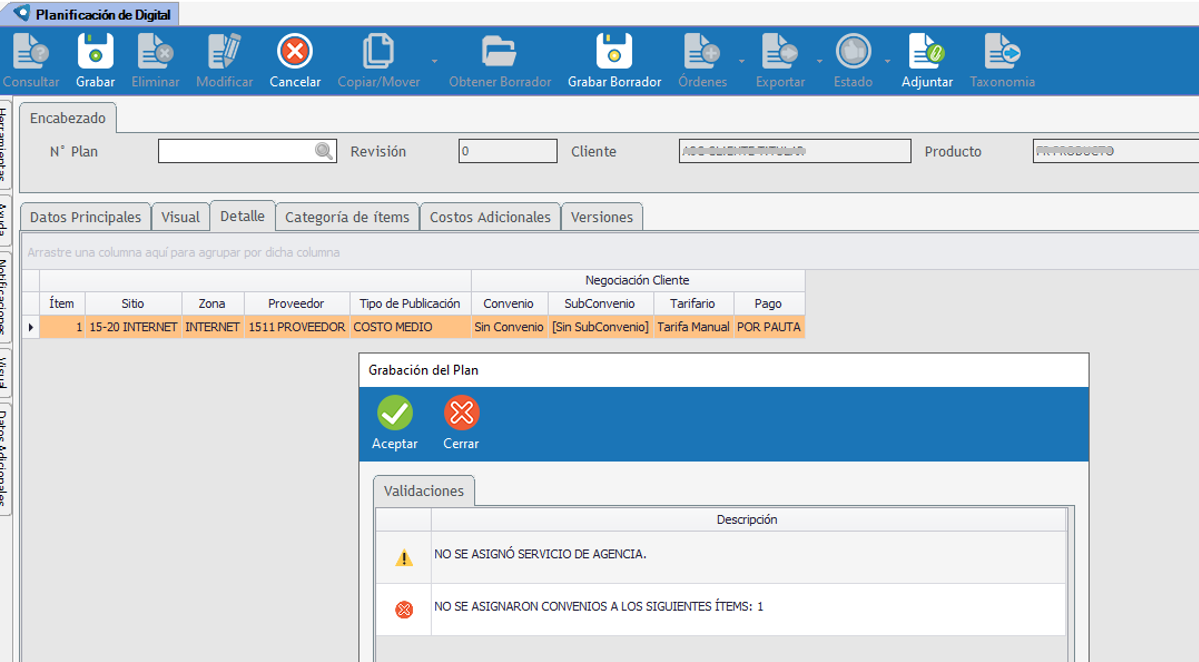Click the Obtener Borrador icon

click(x=499, y=52)
